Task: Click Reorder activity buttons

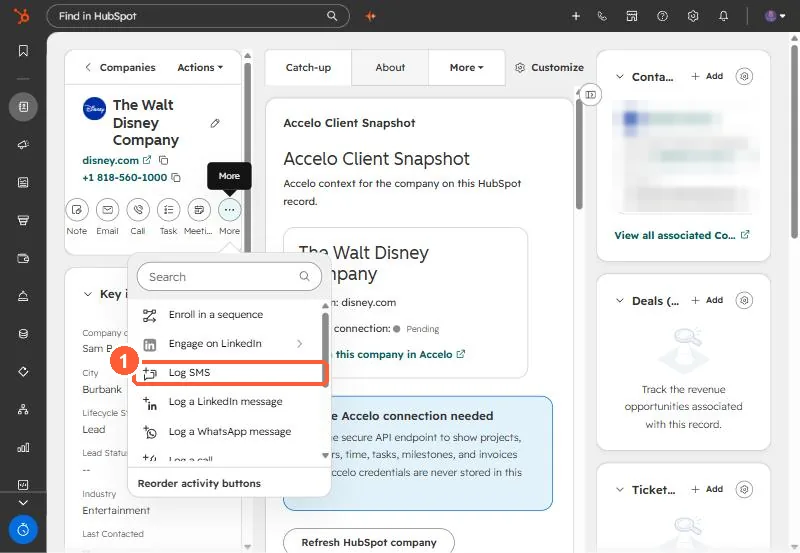Action: pos(199,483)
